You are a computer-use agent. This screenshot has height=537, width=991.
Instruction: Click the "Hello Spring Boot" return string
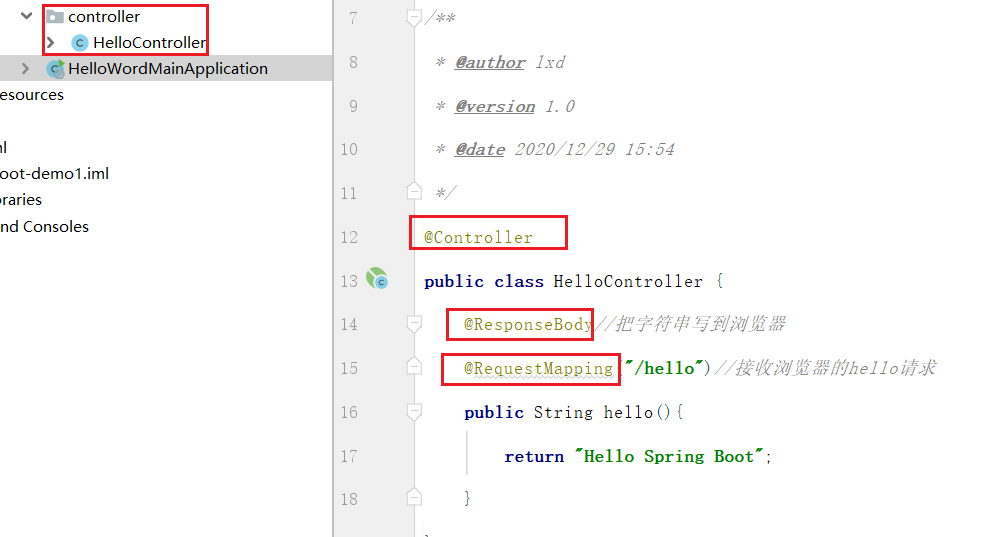pyautogui.click(x=669, y=456)
